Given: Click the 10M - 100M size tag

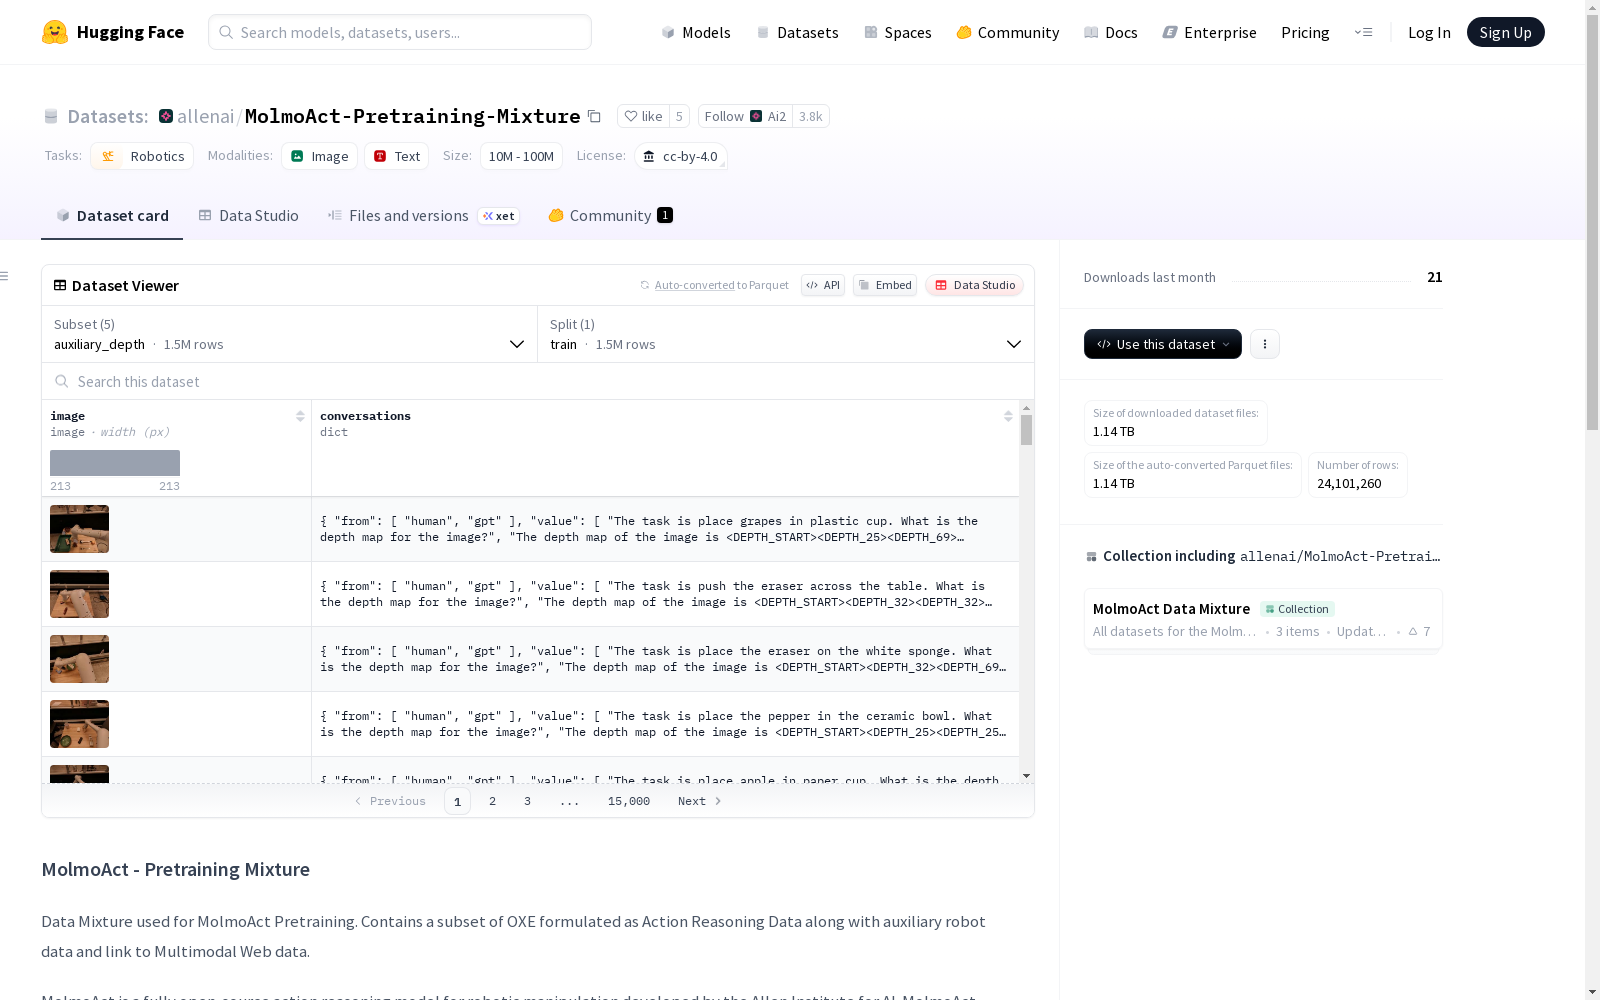Looking at the screenshot, I should (x=521, y=156).
